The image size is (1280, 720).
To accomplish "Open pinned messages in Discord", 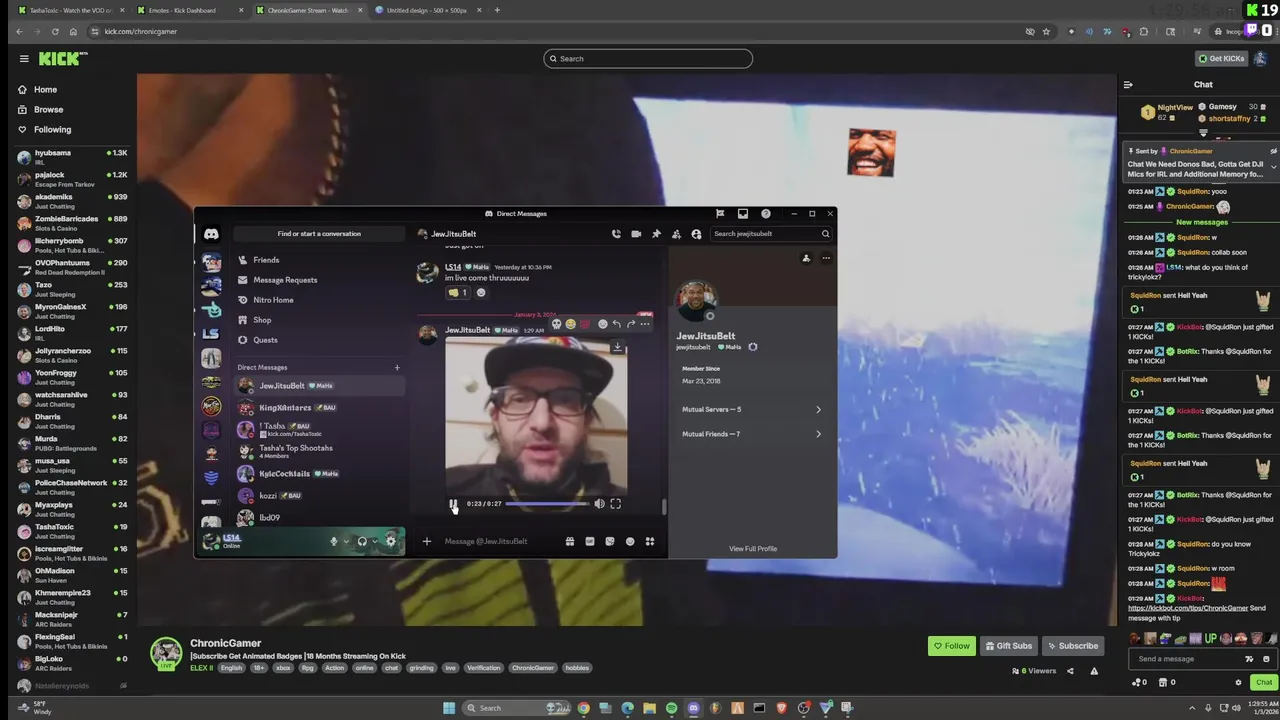I will [x=656, y=234].
